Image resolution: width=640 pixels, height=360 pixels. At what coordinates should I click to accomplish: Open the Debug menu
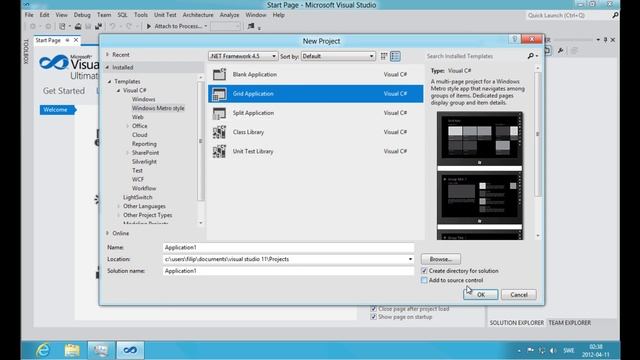(82, 15)
